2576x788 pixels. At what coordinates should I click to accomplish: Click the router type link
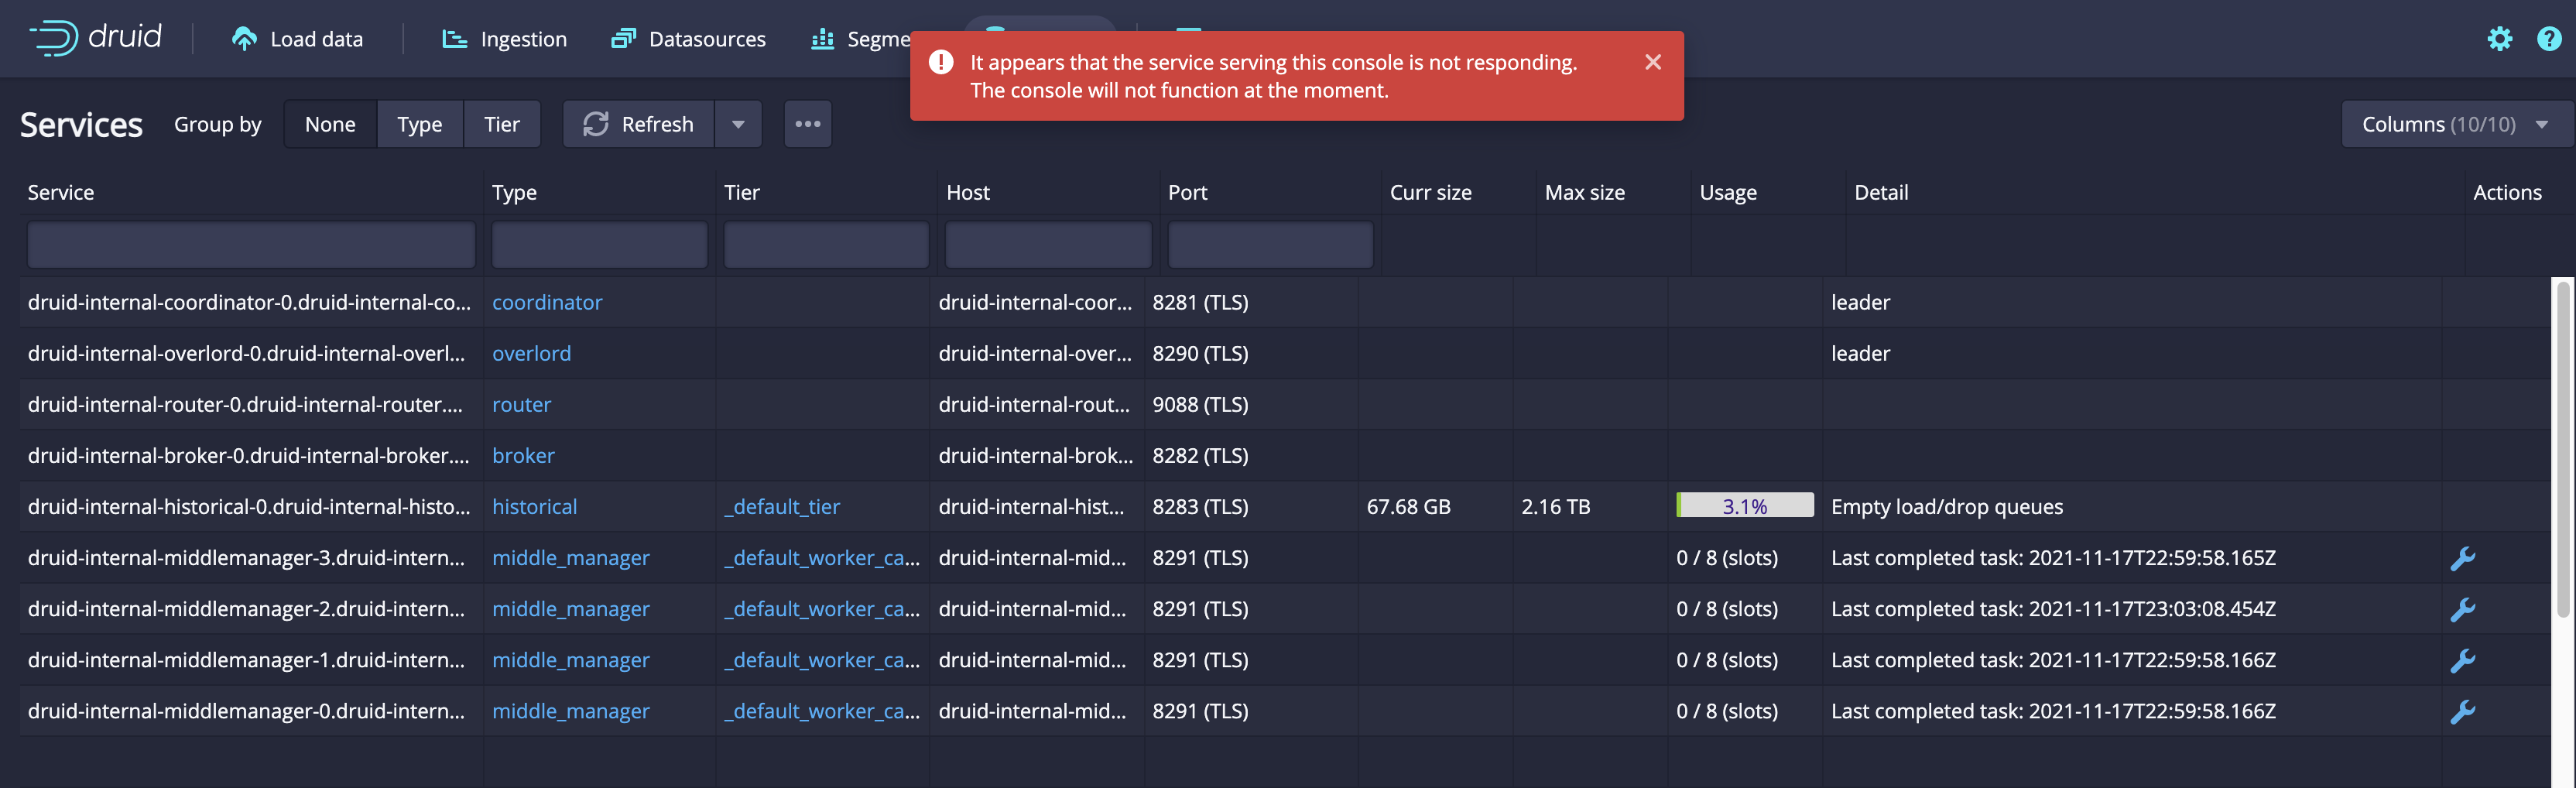(x=521, y=404)
